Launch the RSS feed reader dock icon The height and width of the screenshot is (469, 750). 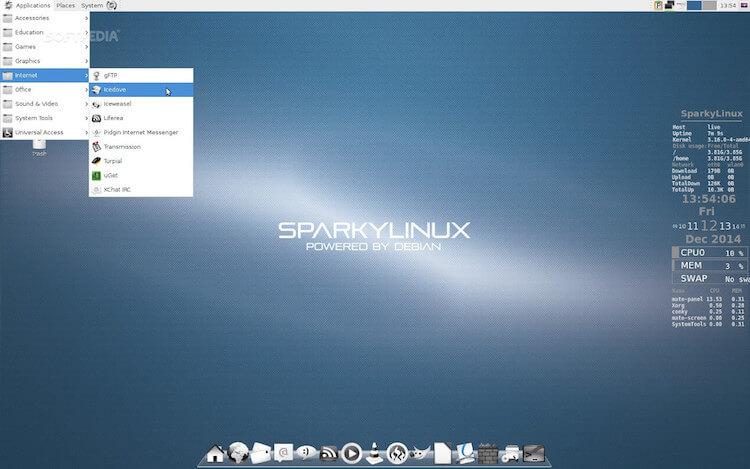point(329,453)
